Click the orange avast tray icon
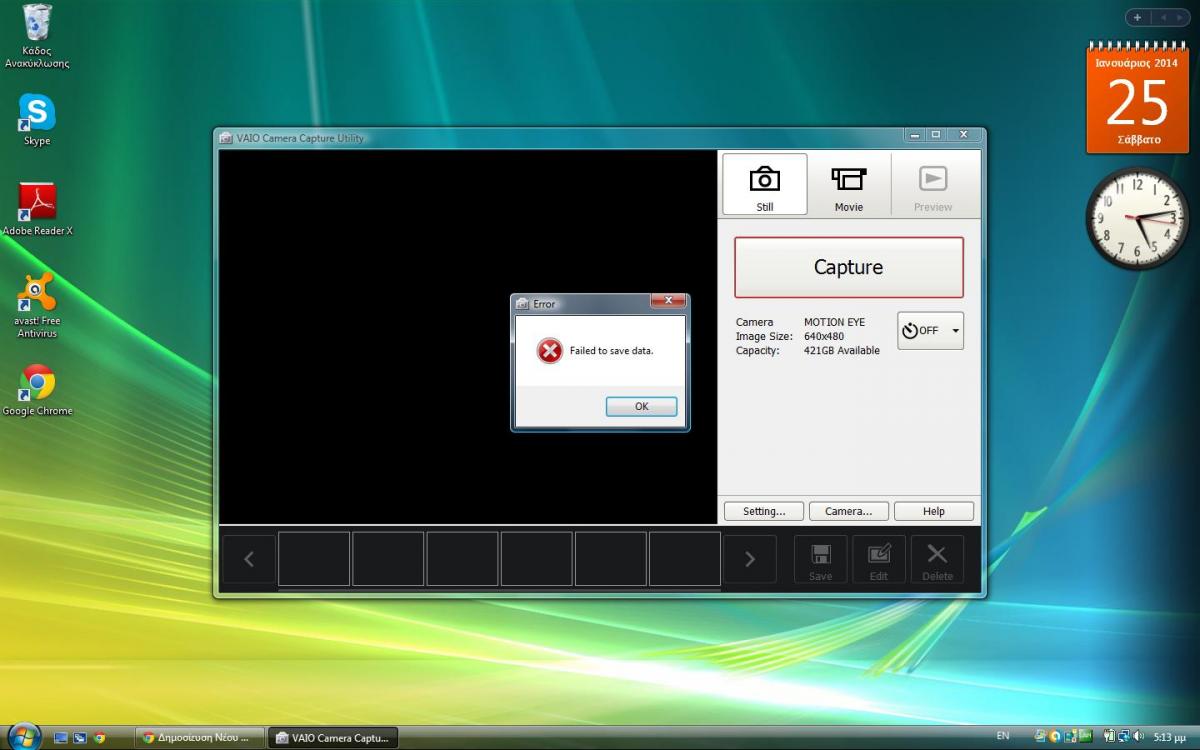Image resolution: width=1200 pixels, height=750 pixels. coord(1056,737)
